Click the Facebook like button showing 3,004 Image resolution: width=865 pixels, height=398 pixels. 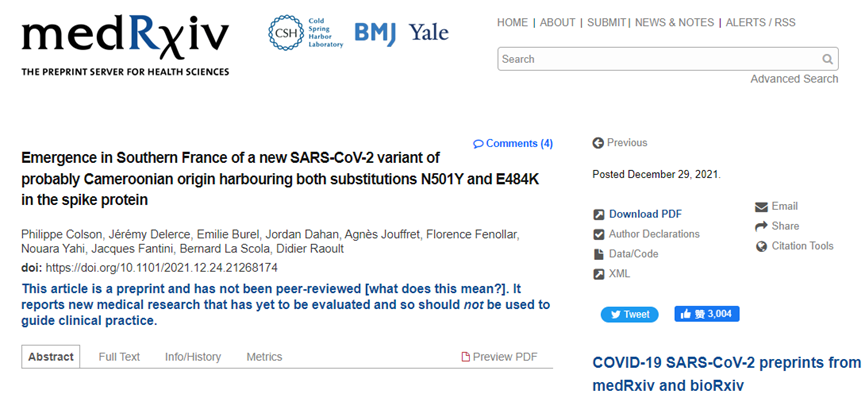[707, 314]
